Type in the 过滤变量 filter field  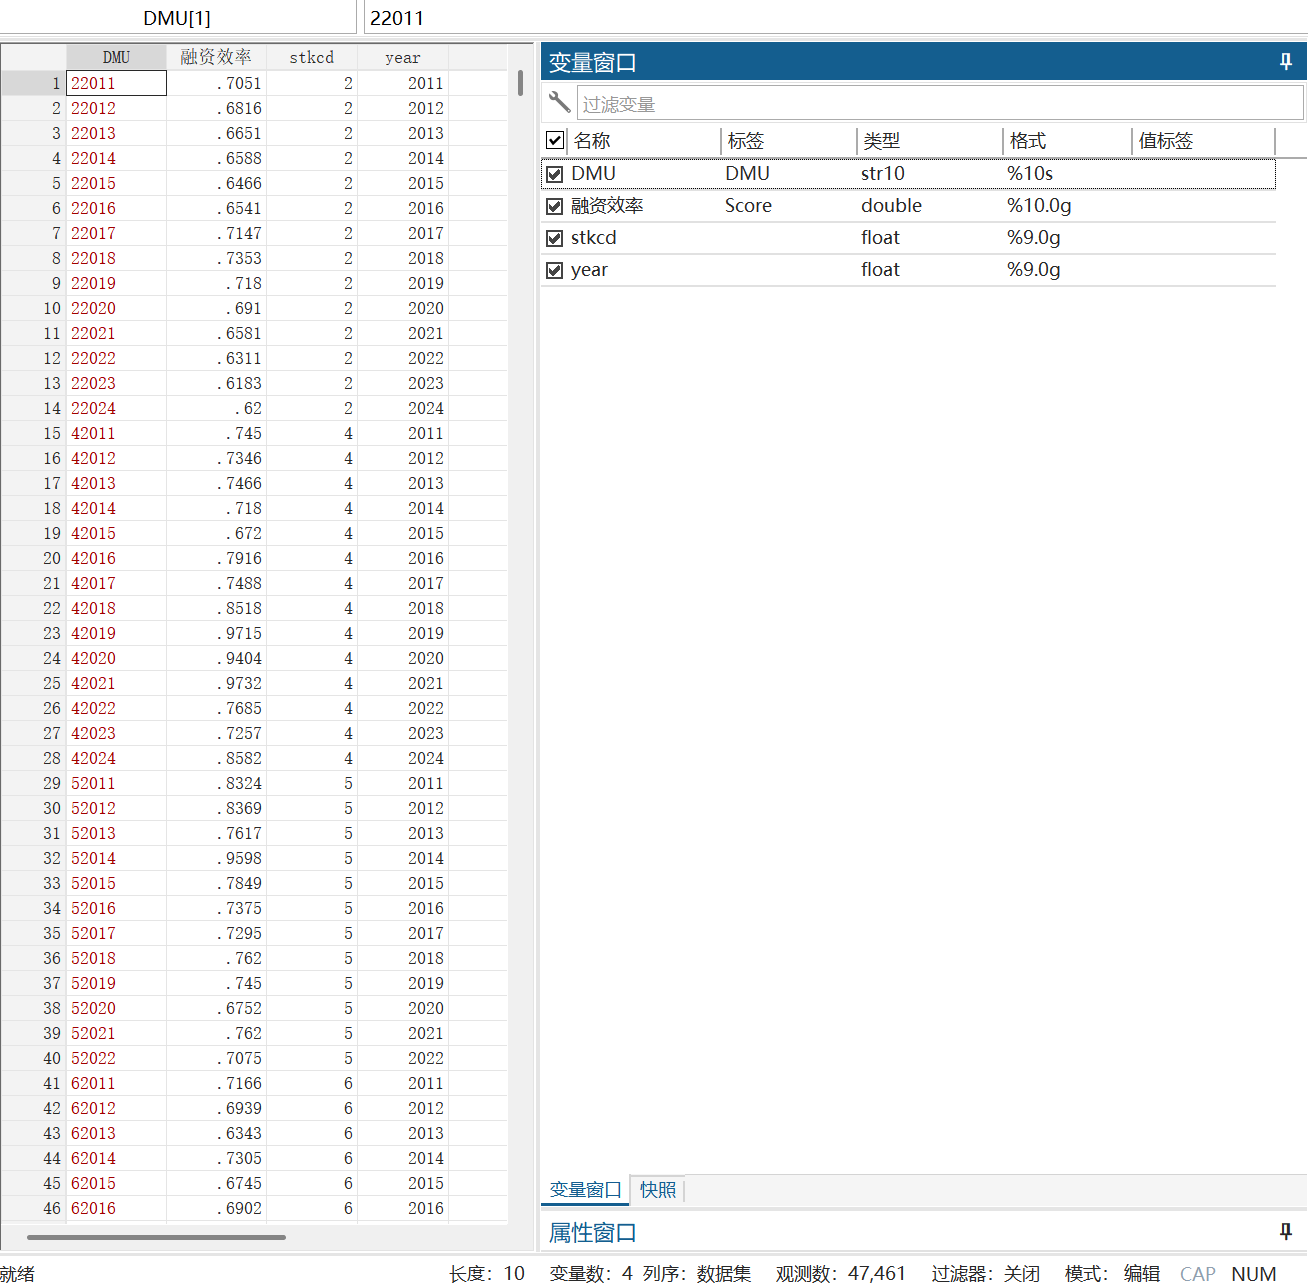[x=938, y=104]
